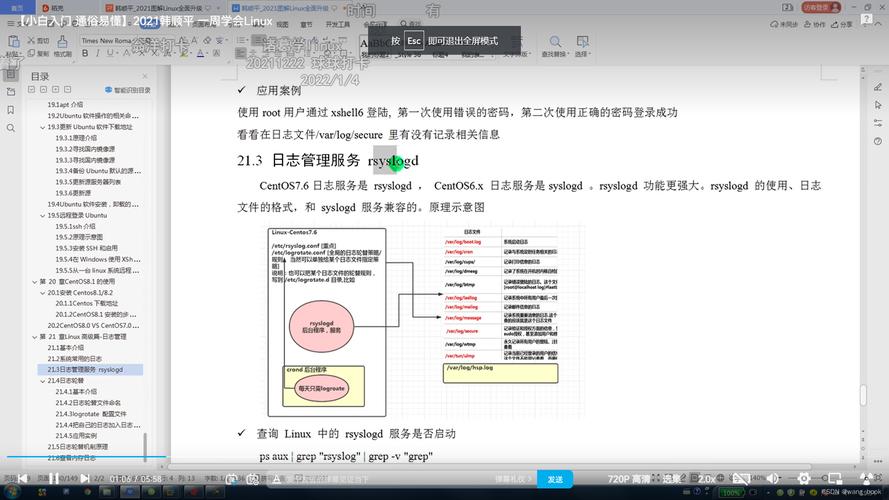
Task: Click the document vertical scrollbar thumb
Action: pyautogui.click(x=863, y=395)
